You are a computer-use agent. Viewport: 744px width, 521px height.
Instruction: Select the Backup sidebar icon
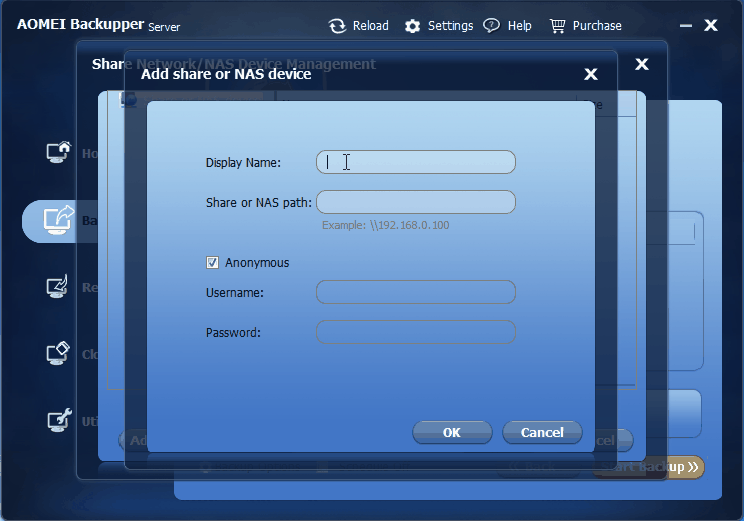pyautogui.click(x=59, y=220)
